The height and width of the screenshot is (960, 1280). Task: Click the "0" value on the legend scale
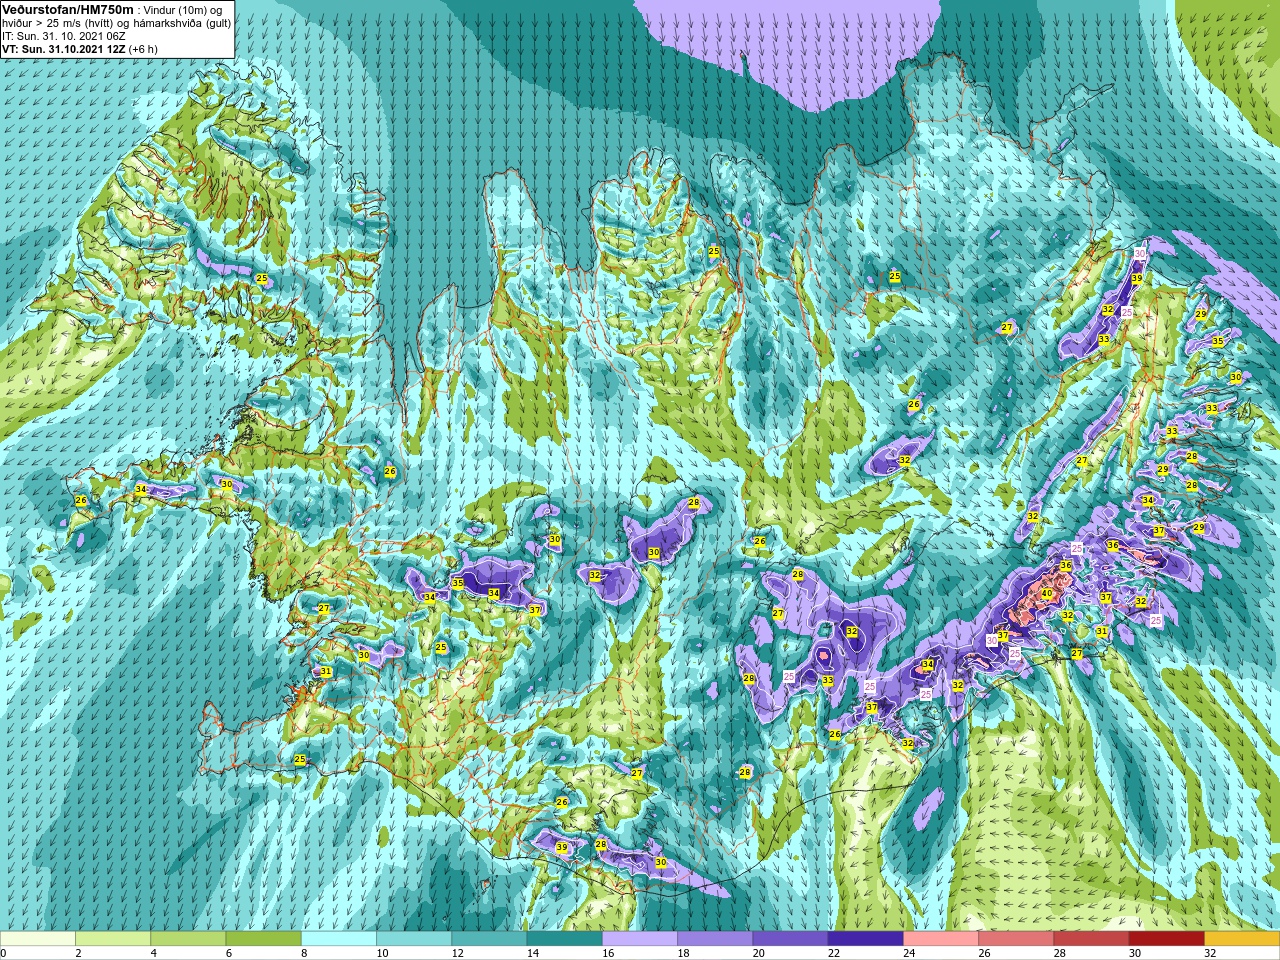click(4, 953)
